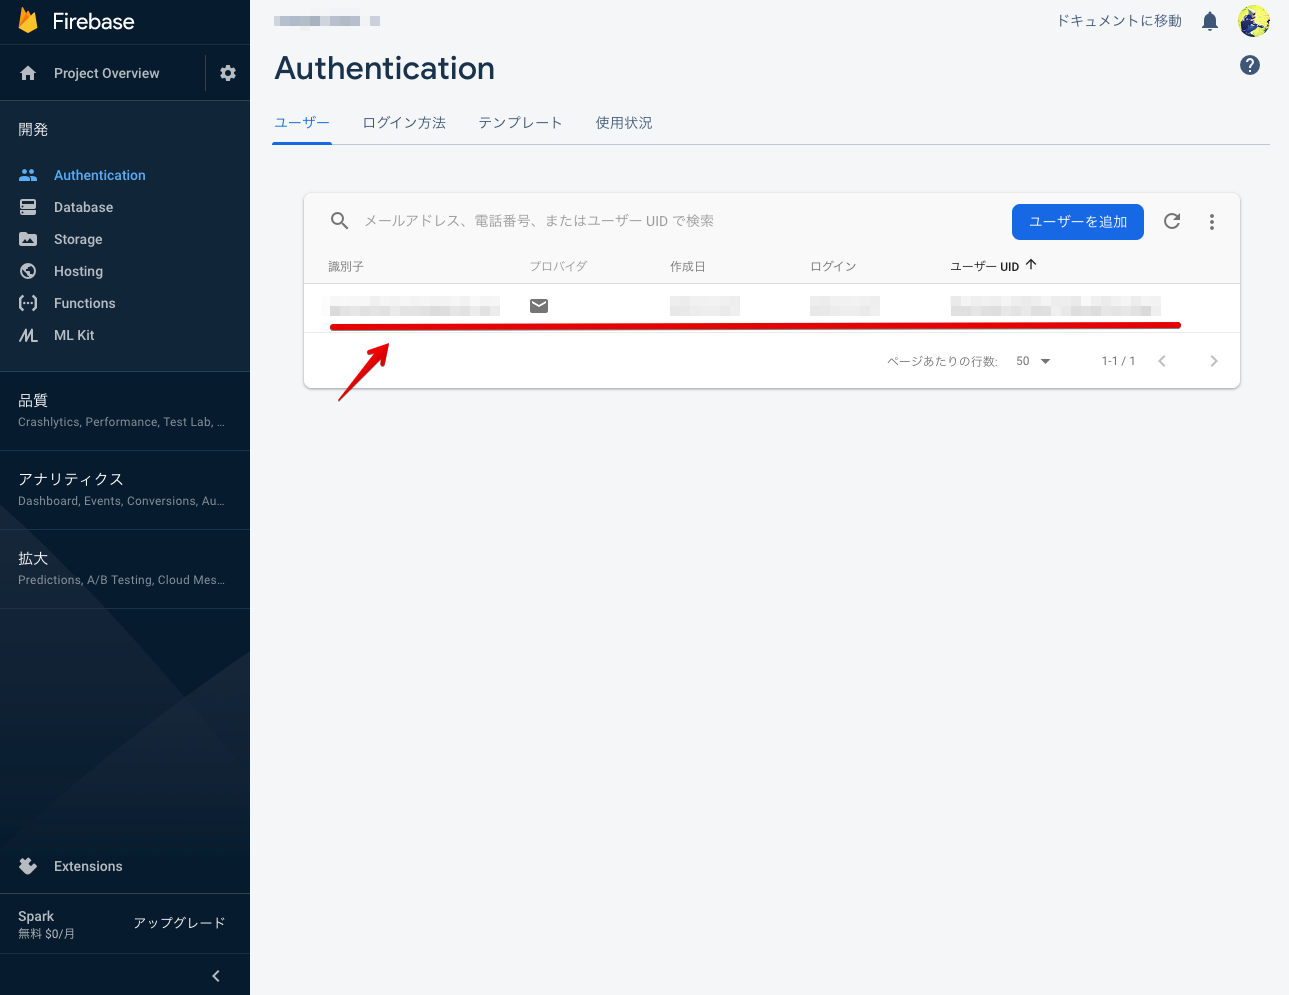Switch to the ユーザー tab
This screenshot has width=1289, height=995.
click(x=302, y=123)
